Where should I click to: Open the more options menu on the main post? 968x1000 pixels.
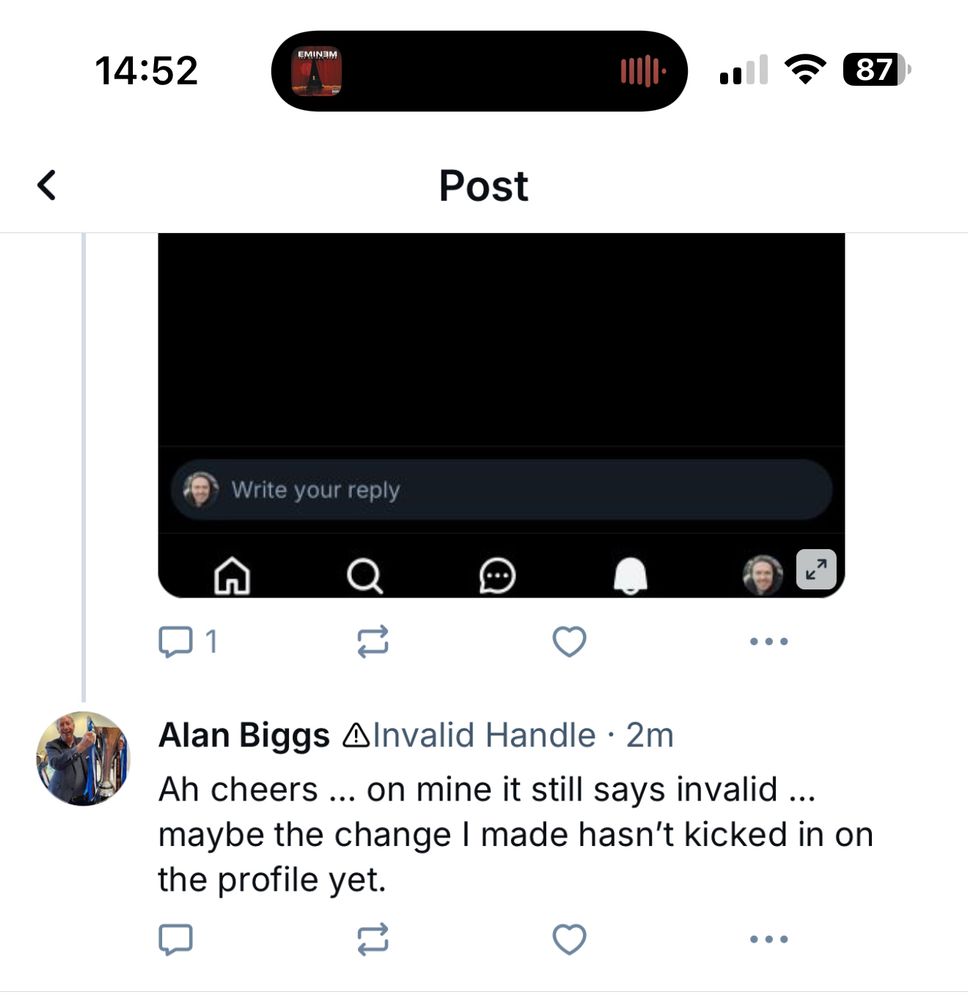point(767,641)
